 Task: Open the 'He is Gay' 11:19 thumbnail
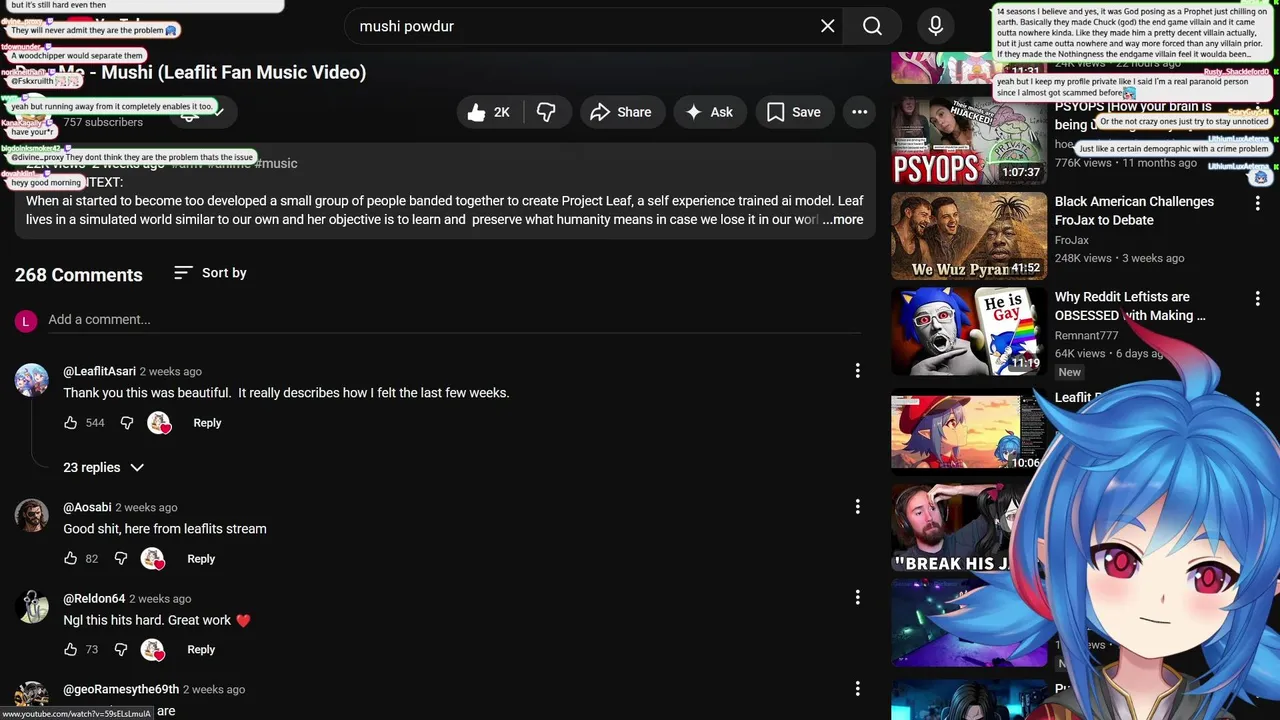(969, 331)
